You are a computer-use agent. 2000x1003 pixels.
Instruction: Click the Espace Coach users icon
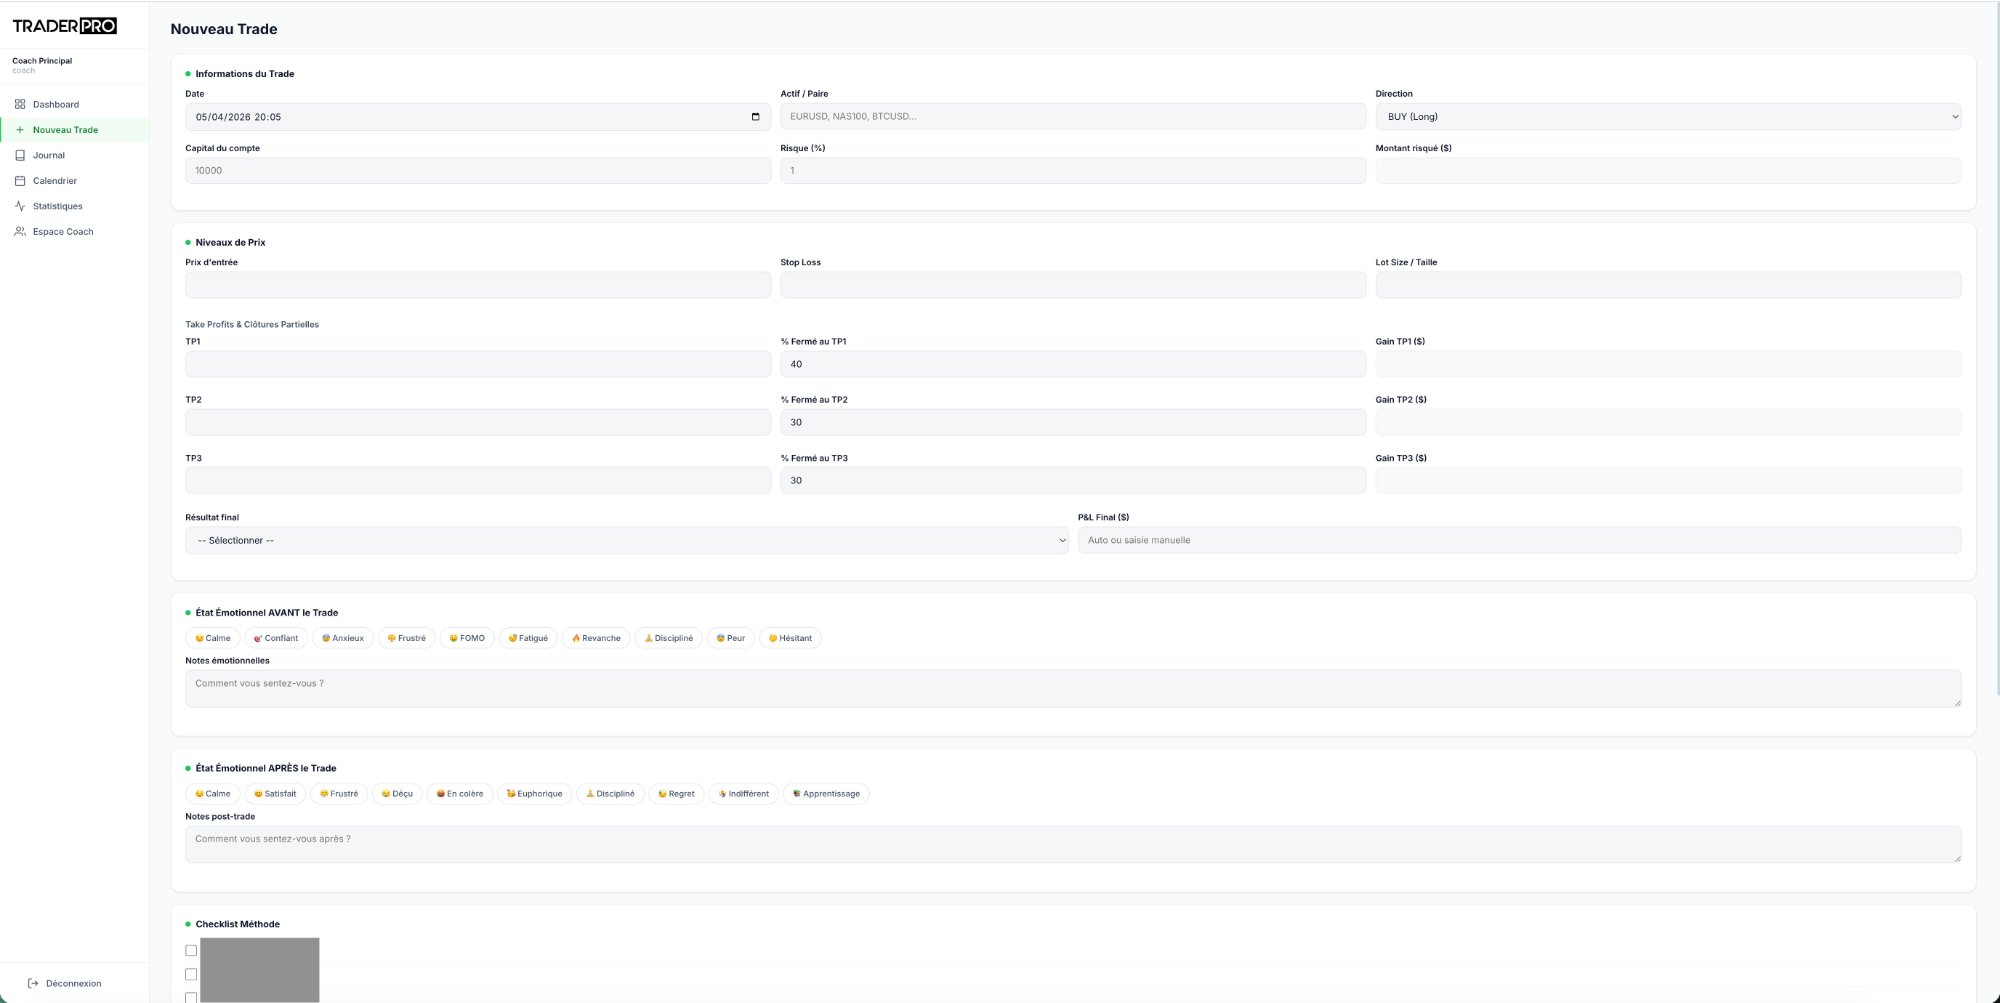point(20,231)
